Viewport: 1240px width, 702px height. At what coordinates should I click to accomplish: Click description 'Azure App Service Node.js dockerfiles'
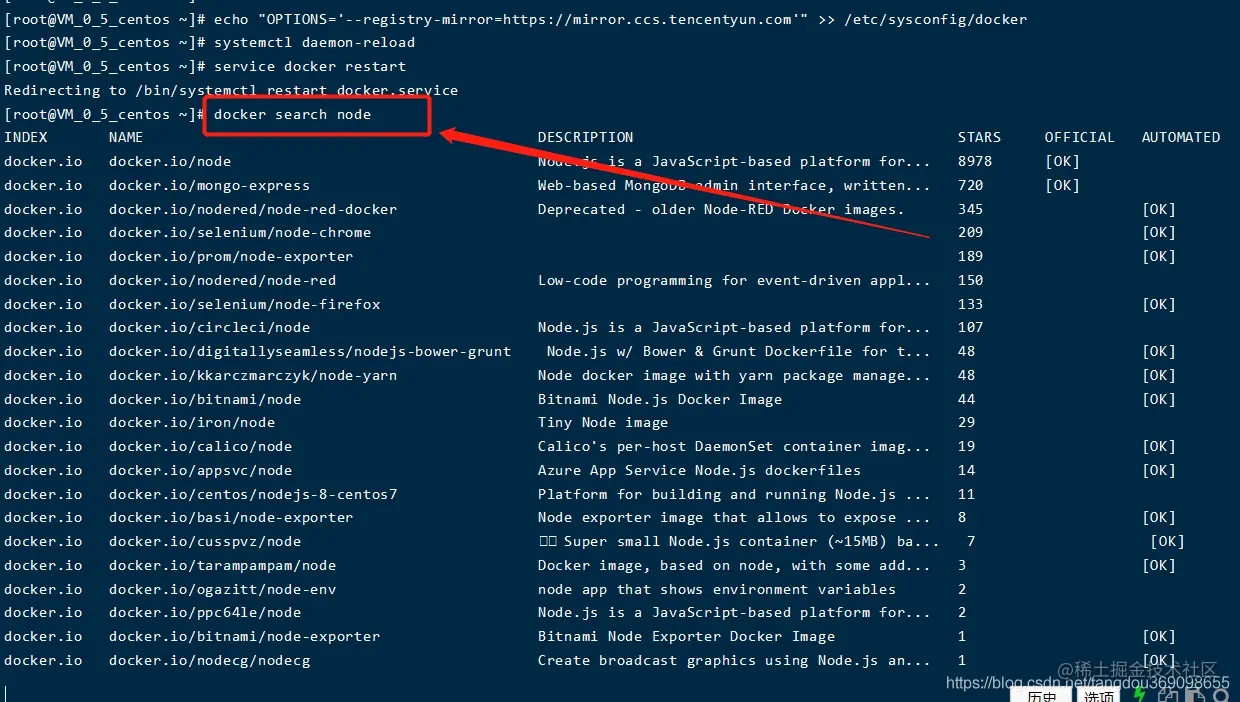[x=699, y=470]
